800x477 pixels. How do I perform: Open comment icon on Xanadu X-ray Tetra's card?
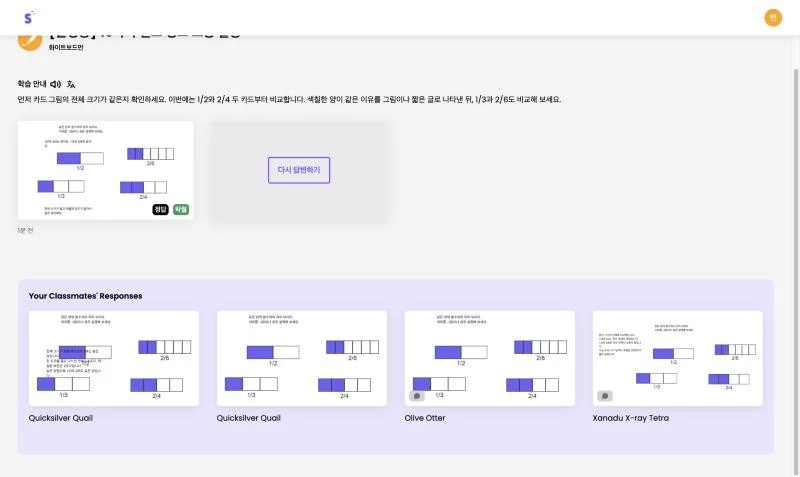[x=605, y=396]
